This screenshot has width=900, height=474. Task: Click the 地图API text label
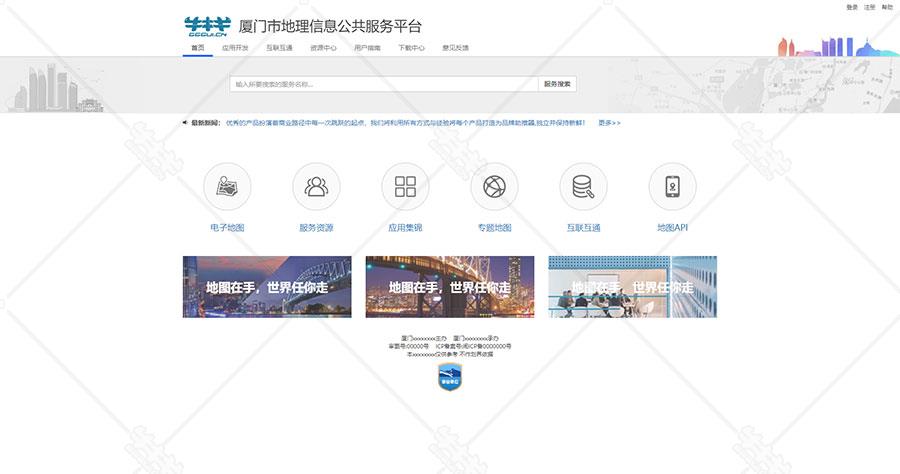pyautogui.click(x=672, y=228)
